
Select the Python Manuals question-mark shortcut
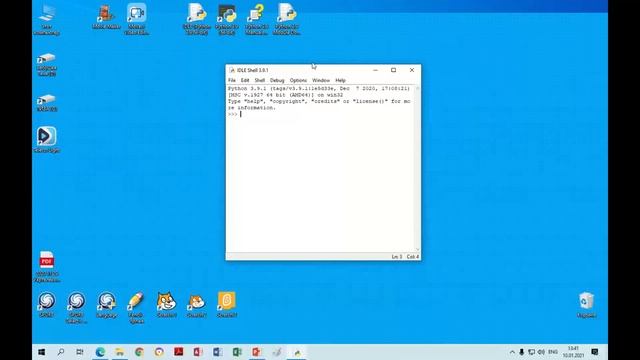pyautogui.click(x=257, y=20)
